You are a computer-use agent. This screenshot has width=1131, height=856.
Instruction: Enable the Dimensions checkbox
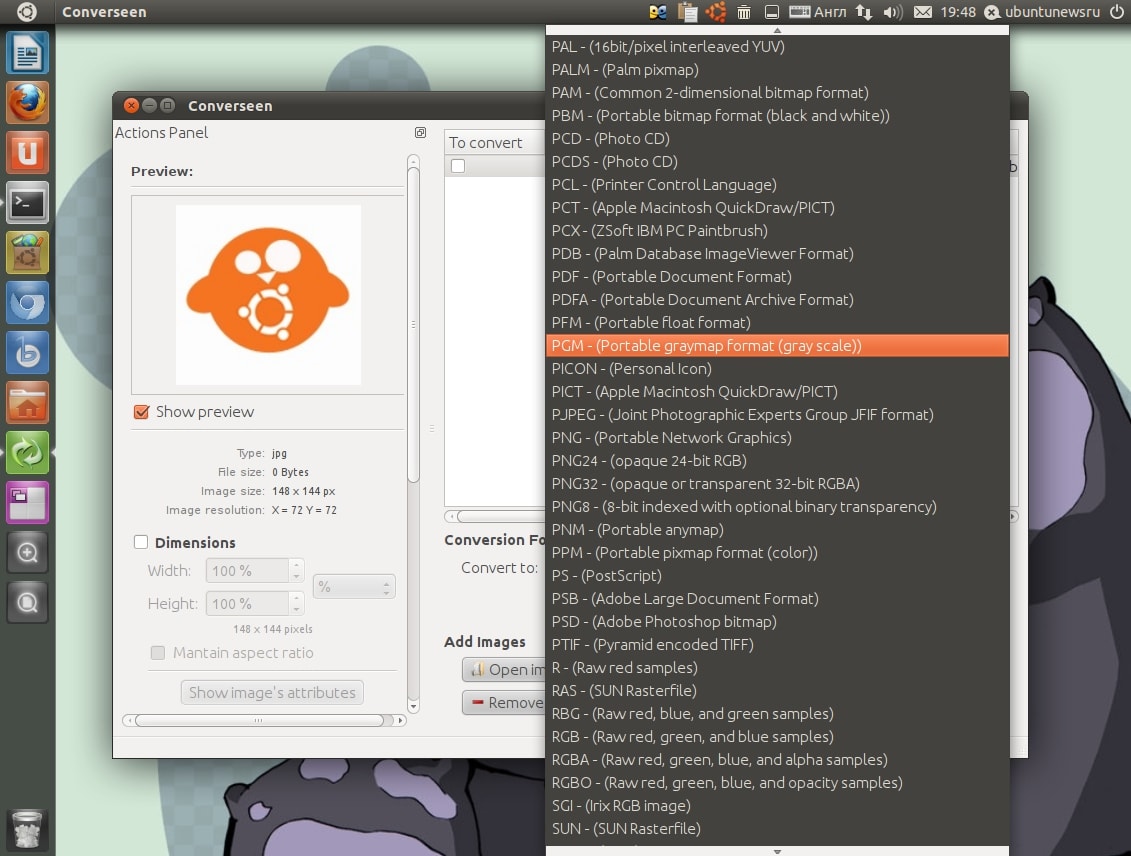click(141, 542)
